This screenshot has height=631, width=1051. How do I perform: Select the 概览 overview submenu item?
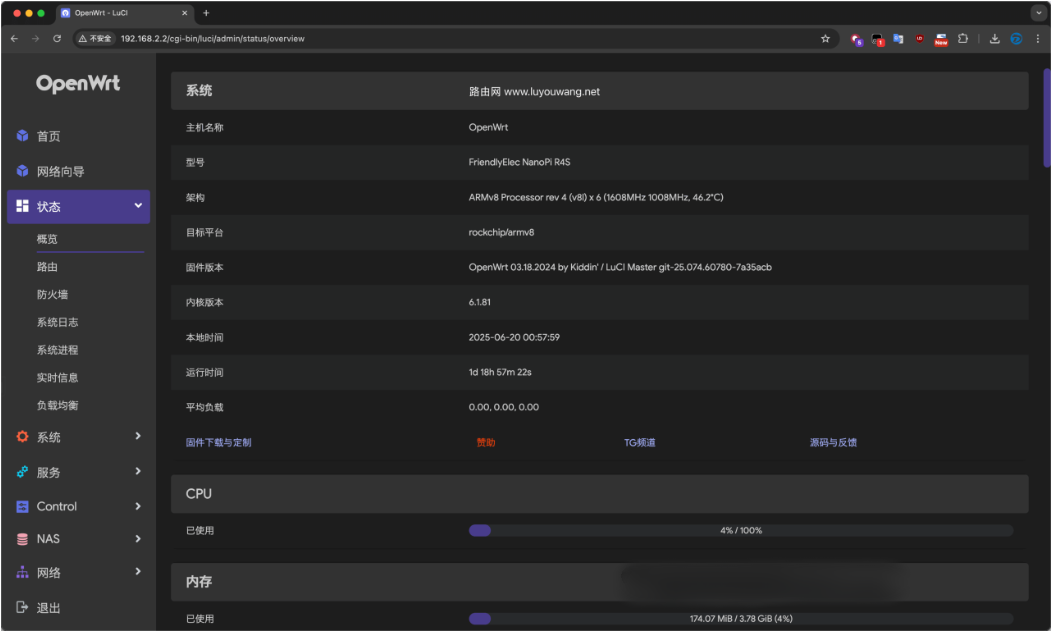[47, 239]
